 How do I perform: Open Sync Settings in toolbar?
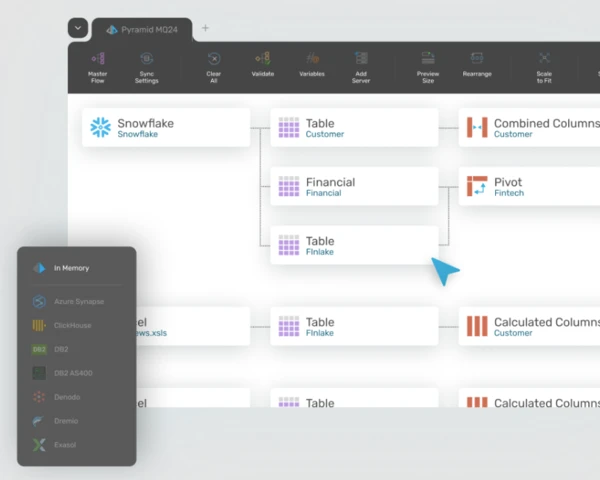[x=147, y=67]
